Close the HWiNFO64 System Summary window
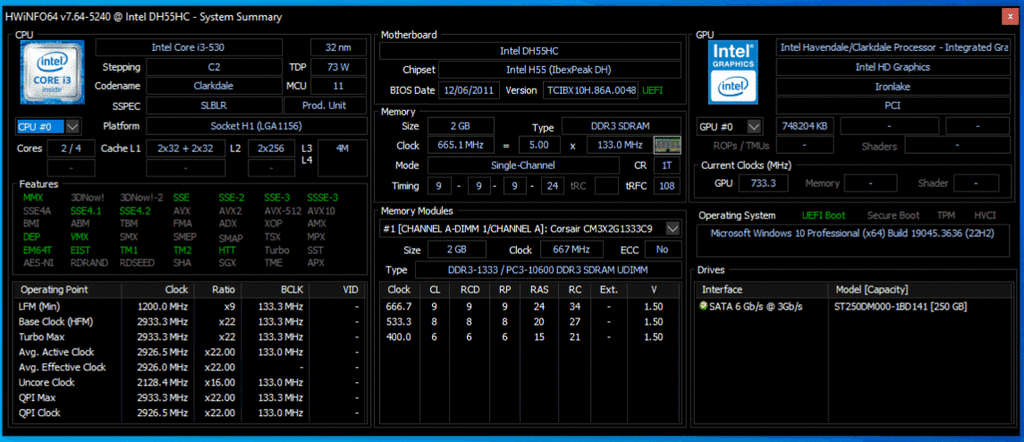The image size is (1024, 442). 1006,16
